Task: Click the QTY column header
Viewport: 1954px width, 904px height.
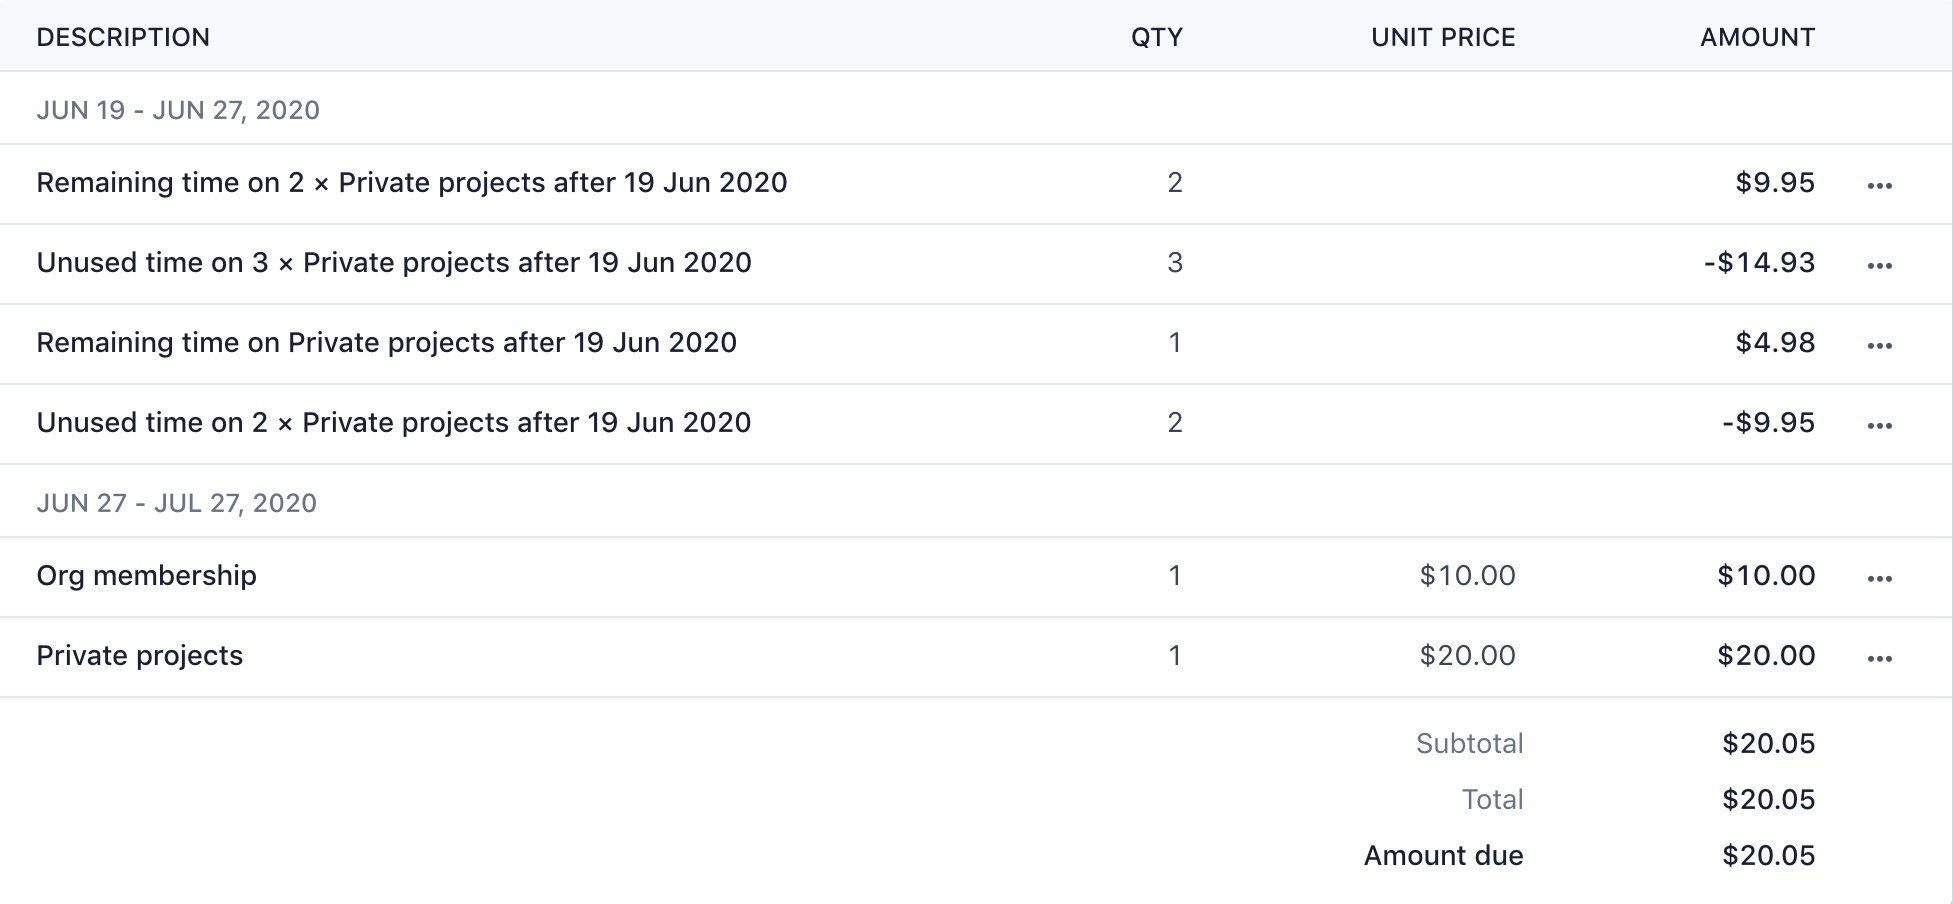Action: 1156,37
